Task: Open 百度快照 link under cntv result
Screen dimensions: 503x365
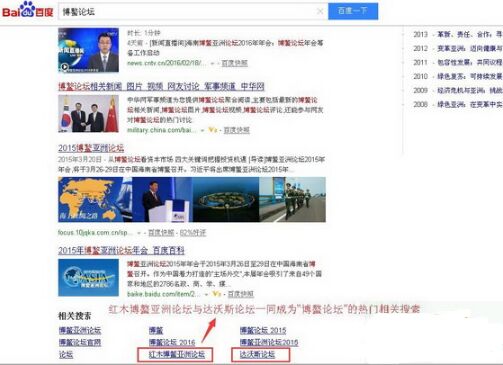Action: click(235, 63)
